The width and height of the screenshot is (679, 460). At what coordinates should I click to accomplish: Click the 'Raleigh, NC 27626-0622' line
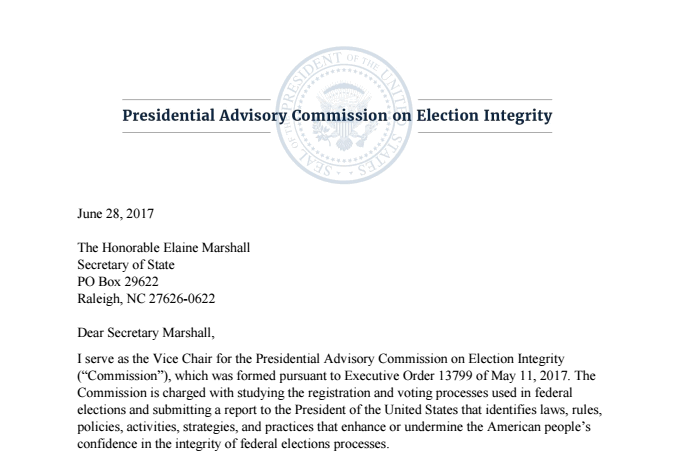[x=146, y=298]
